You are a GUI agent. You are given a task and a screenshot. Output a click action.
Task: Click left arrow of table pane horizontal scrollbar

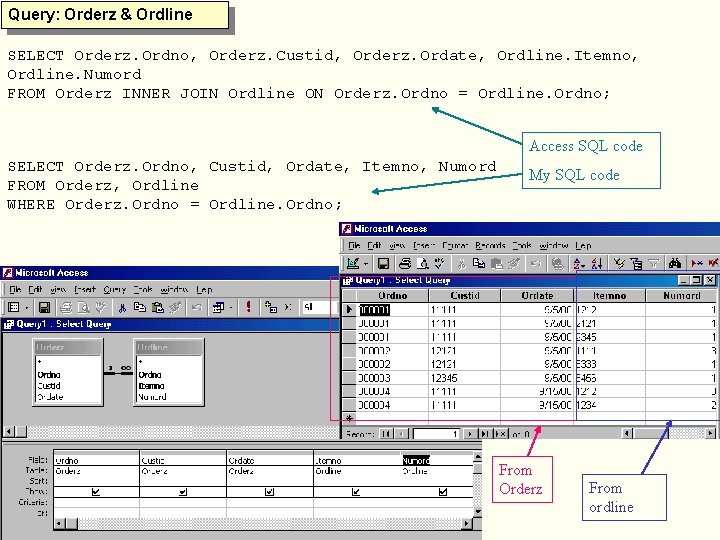(9, 432)
